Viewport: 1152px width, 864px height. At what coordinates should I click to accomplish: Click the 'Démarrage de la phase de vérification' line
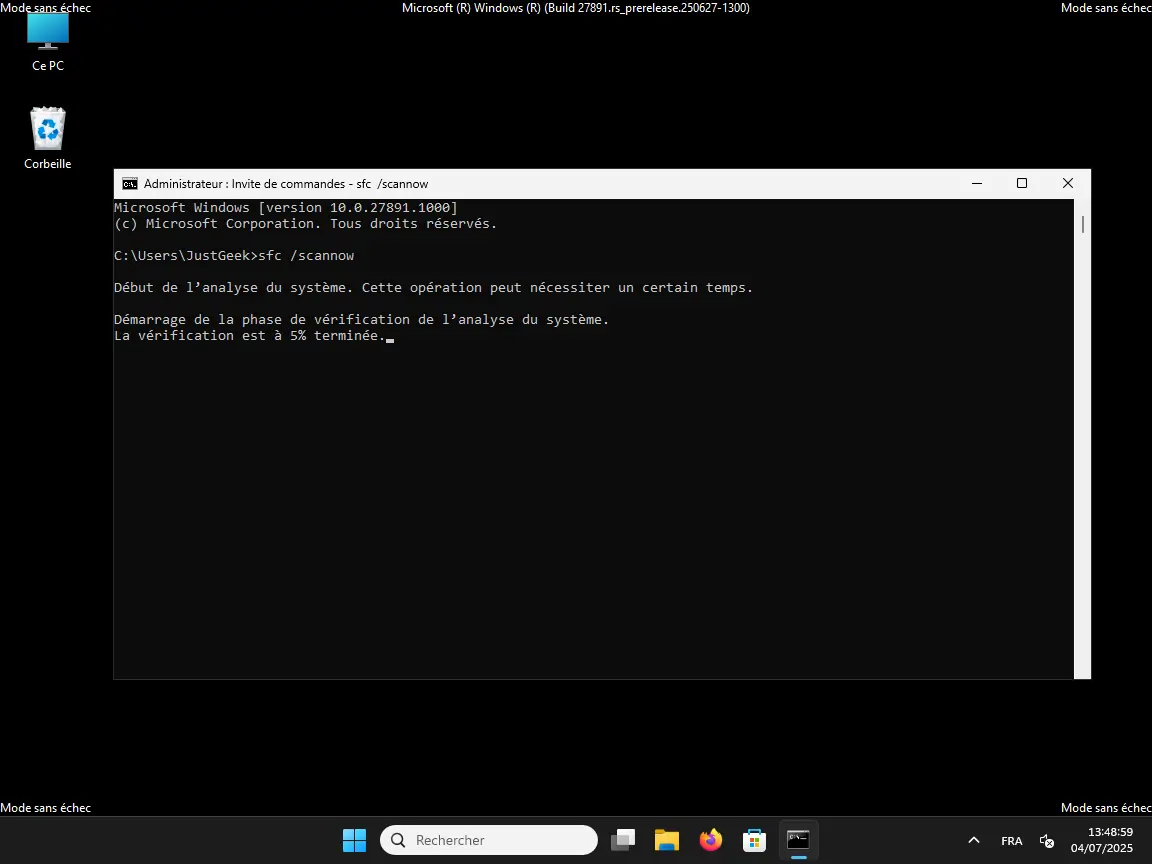(361, 320)
